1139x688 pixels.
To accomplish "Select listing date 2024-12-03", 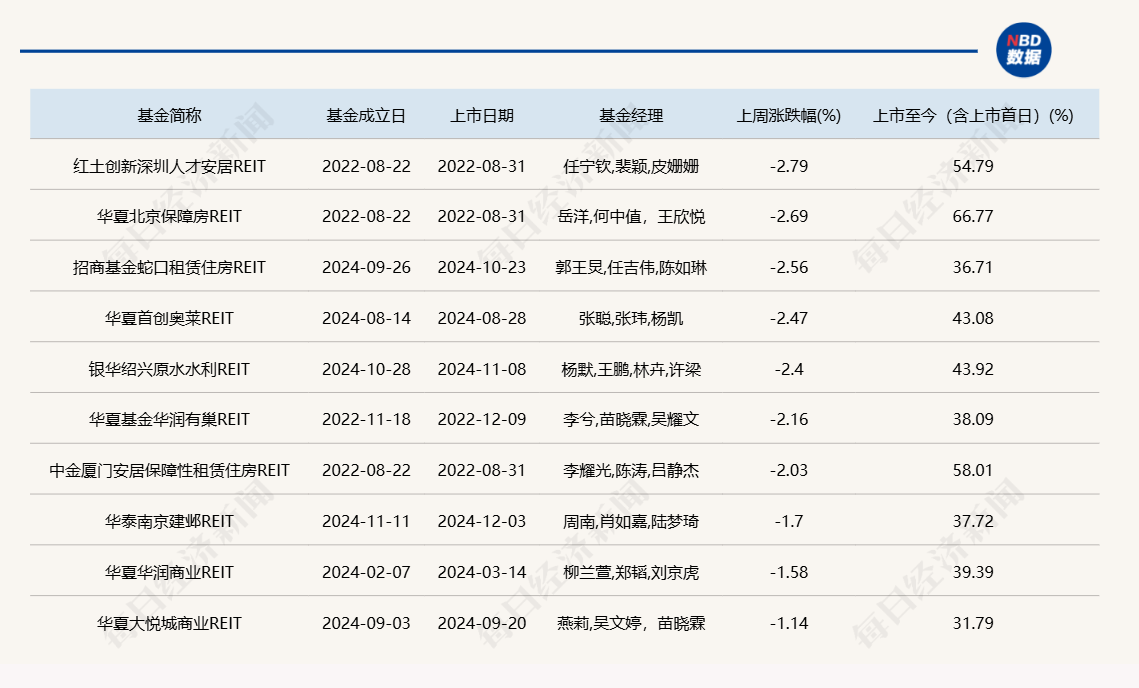I will tap(482, 521).
